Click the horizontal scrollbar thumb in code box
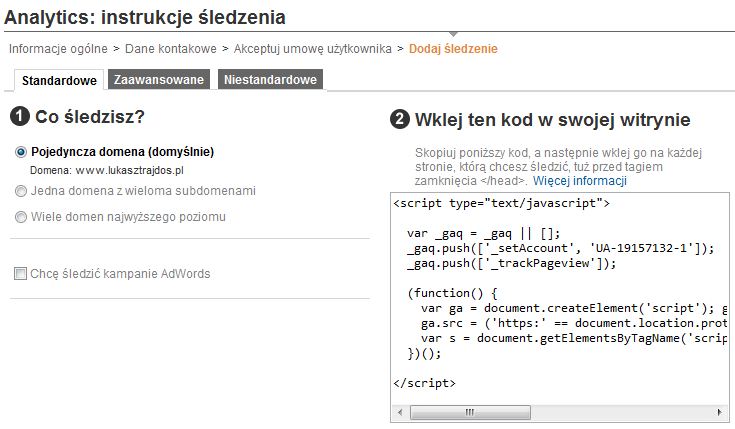This screenshot has width=735, height=429. [470, 413]
